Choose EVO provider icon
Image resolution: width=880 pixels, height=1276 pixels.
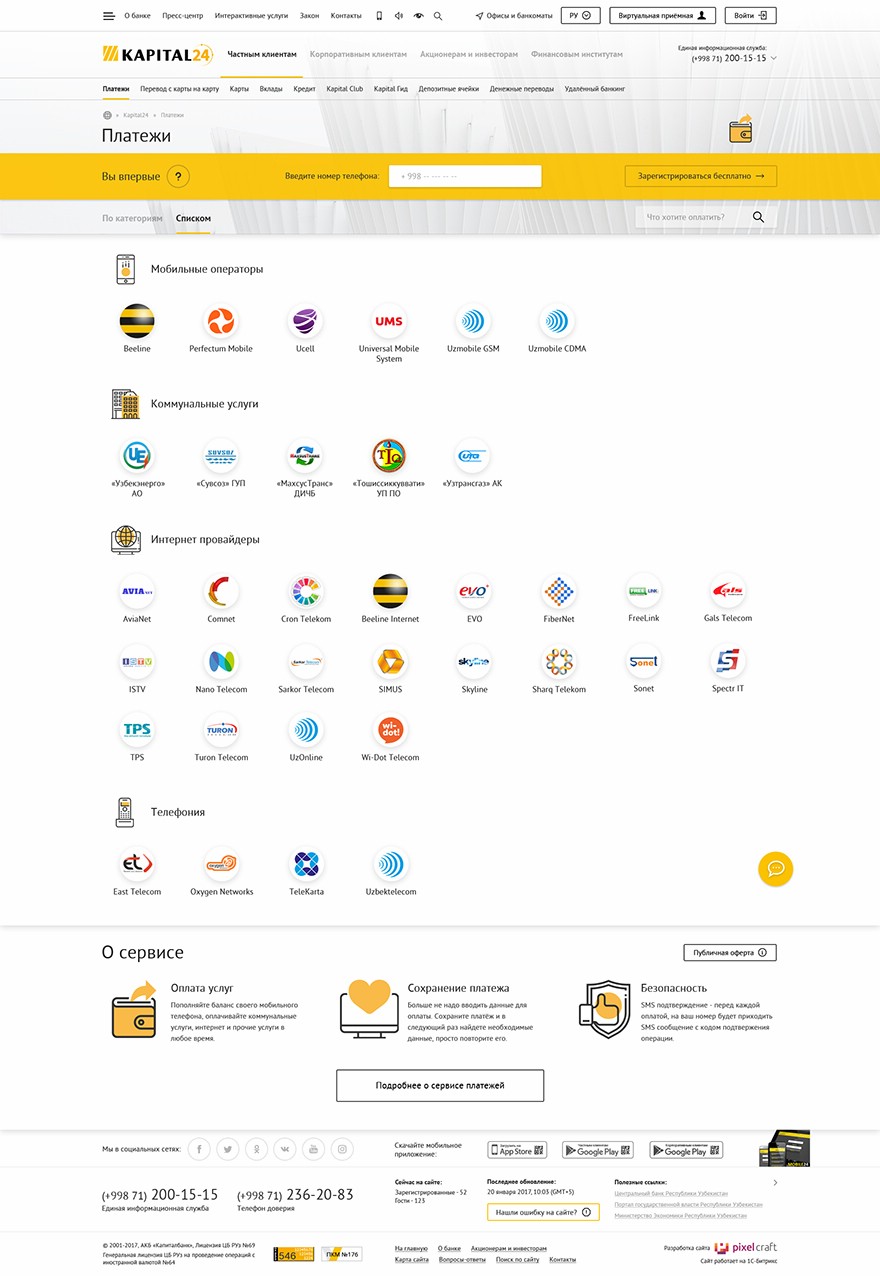pos(474,591)
